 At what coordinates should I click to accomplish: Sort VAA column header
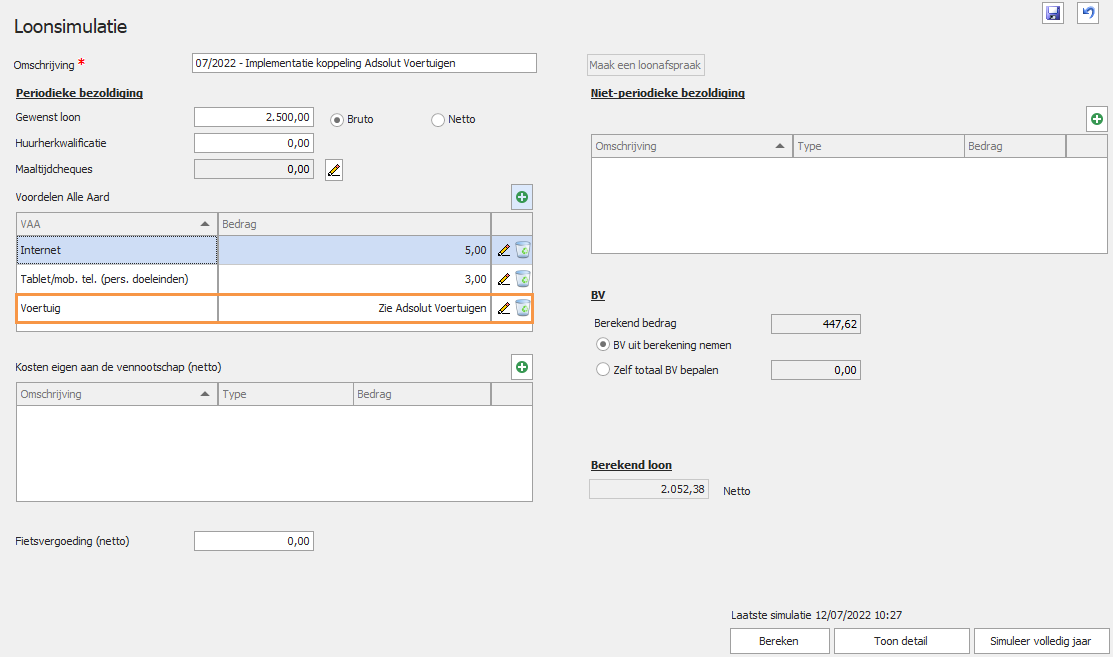[x=117, y=224]
